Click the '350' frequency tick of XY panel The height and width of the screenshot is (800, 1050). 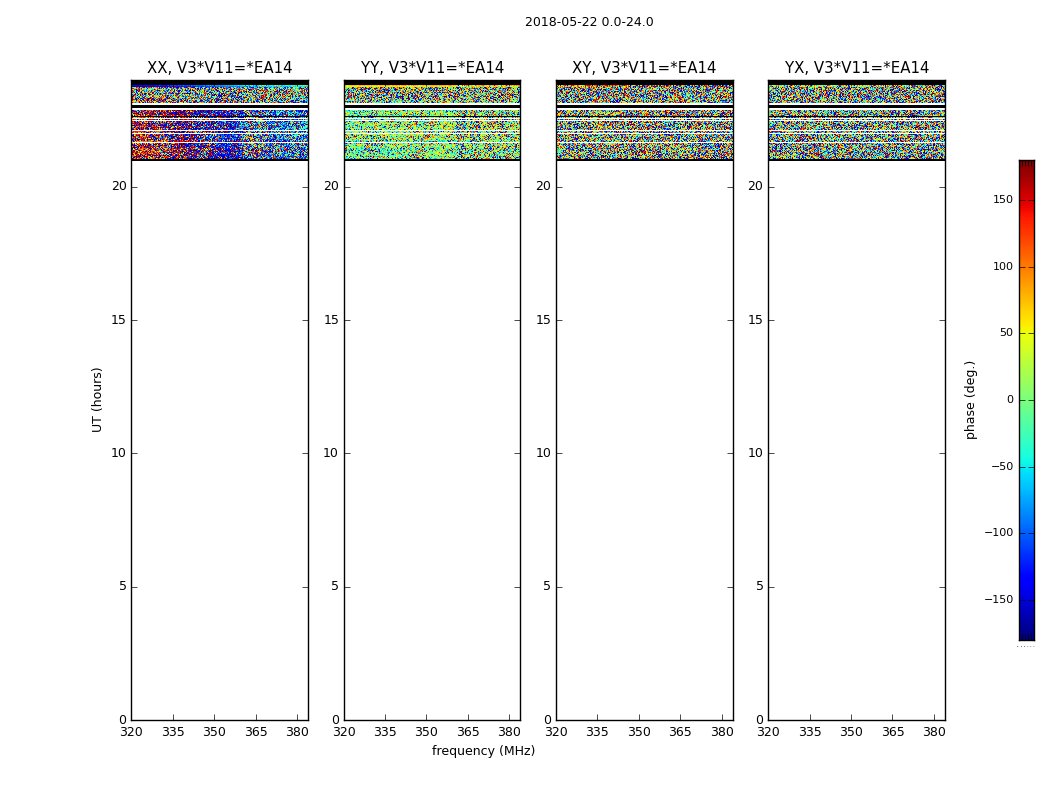tap(640, 732)
